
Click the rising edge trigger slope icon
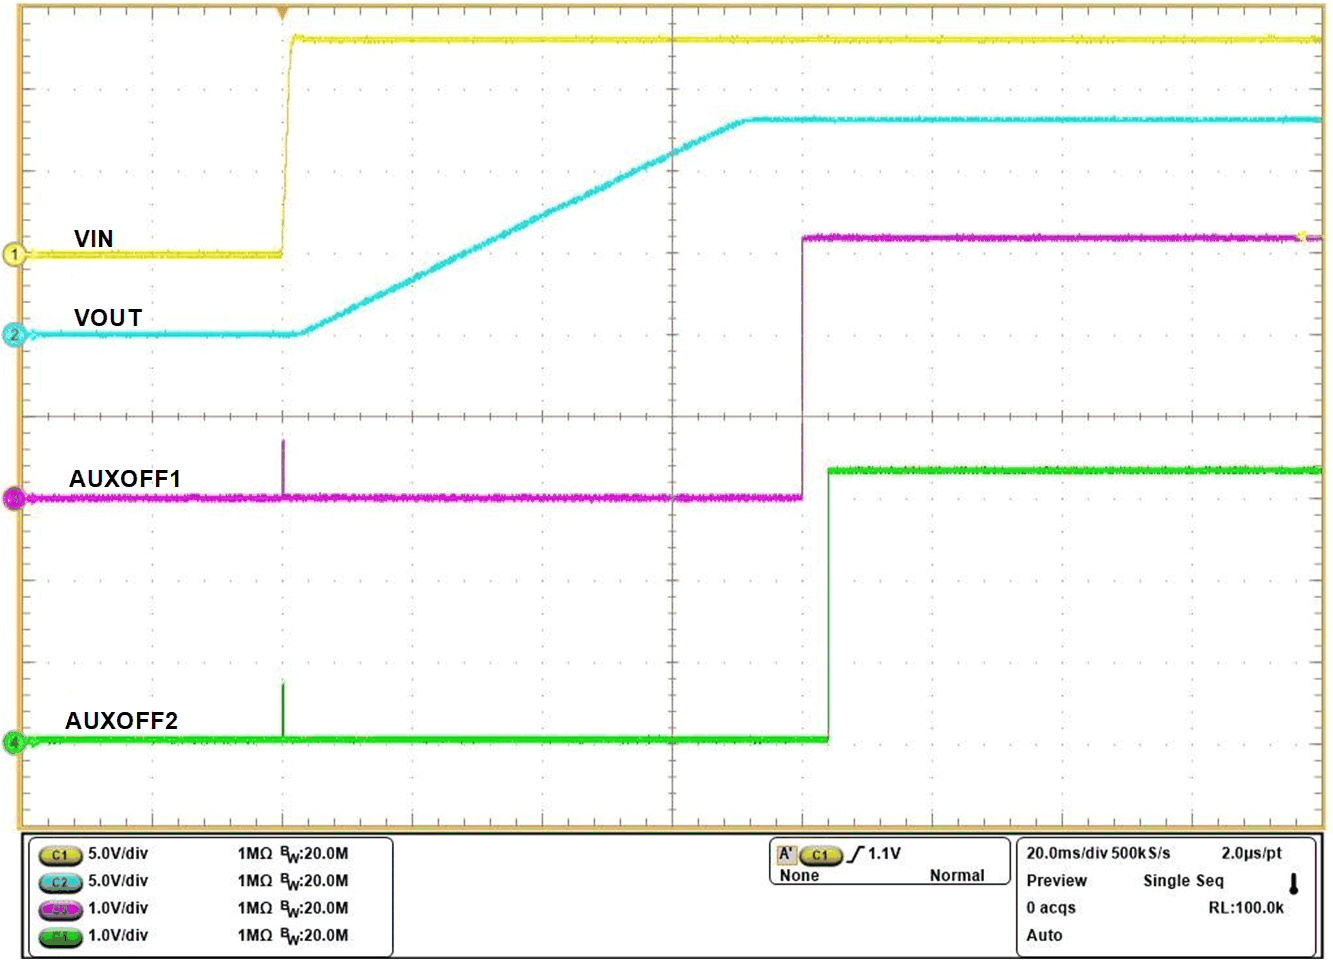(856, 854)
